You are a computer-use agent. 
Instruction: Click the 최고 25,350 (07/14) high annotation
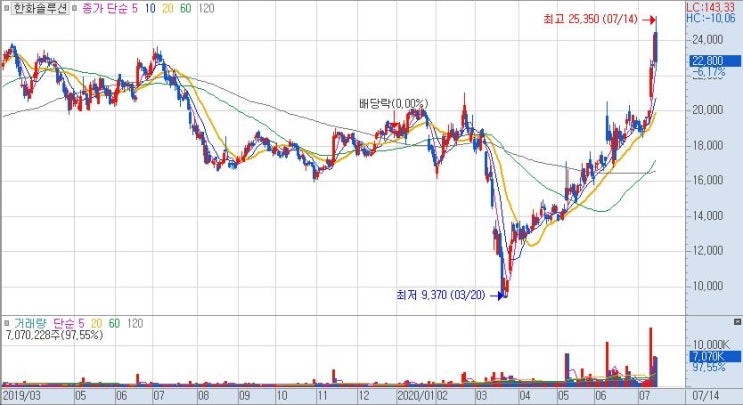coord(590,19)
